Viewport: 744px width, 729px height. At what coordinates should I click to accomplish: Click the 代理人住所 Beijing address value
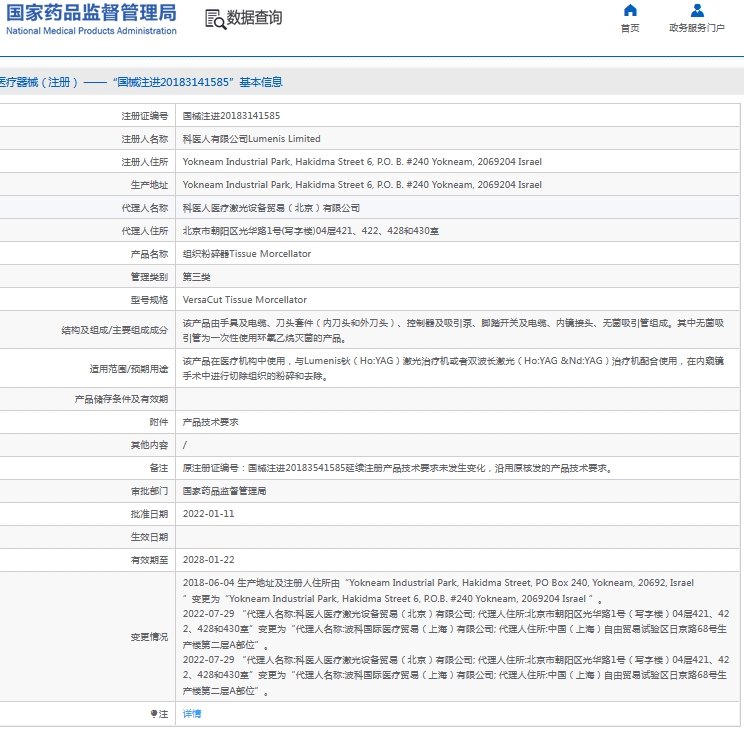(311, 231)
